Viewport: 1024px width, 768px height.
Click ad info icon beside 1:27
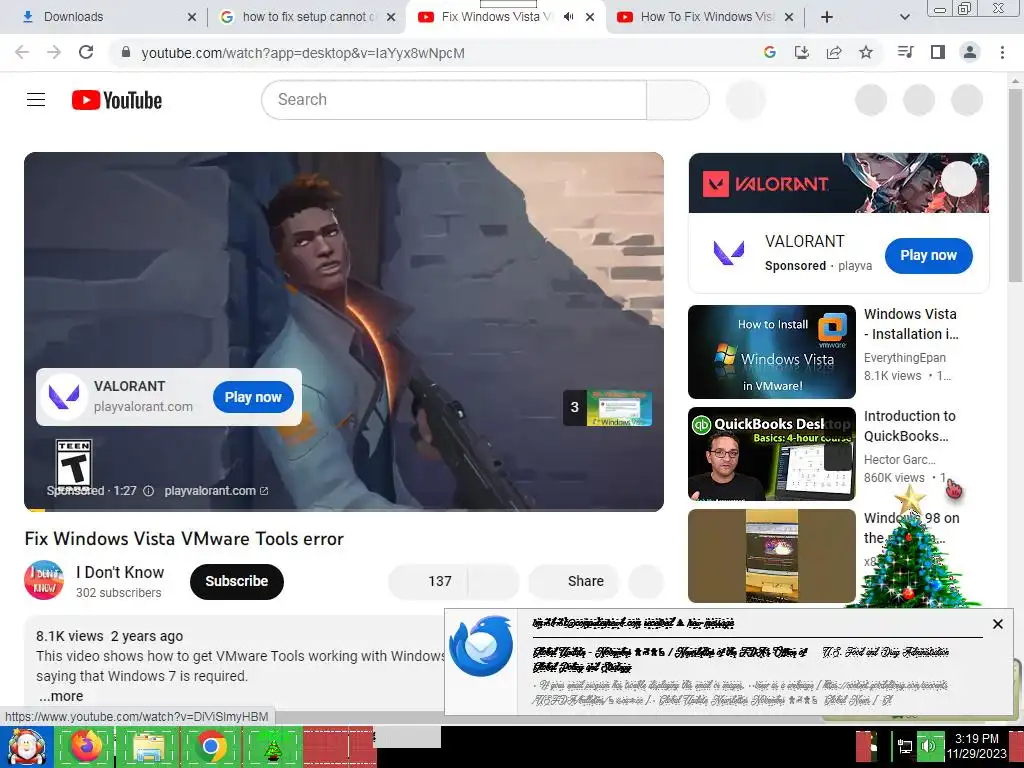click(149, 490)
